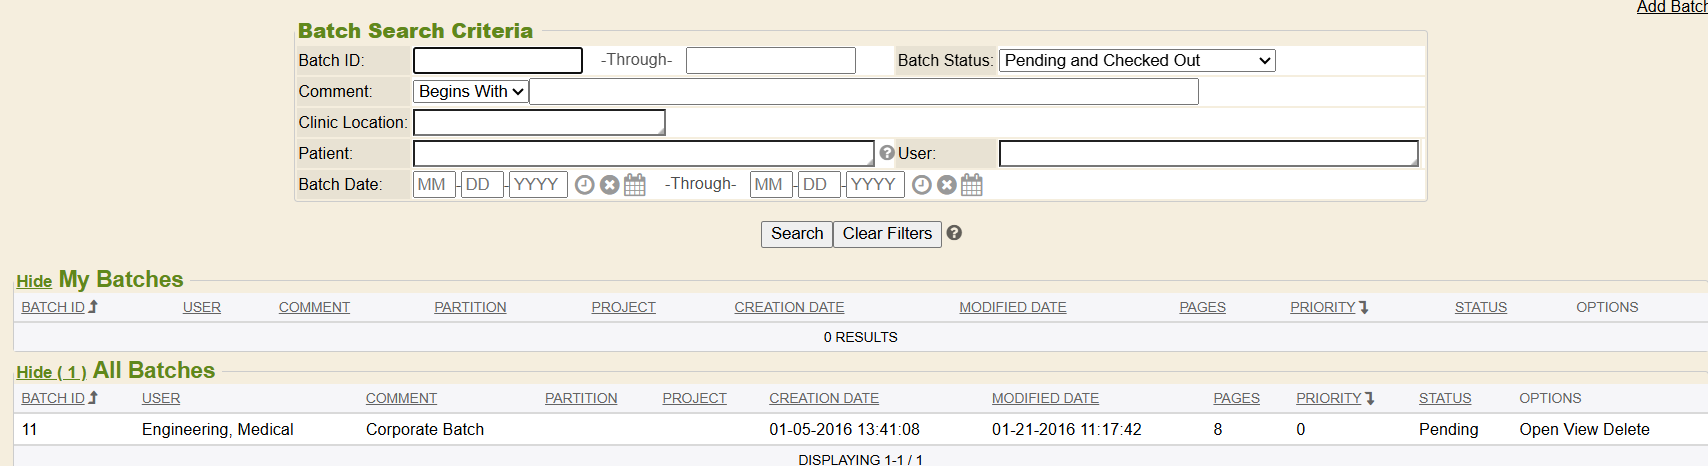The width and height of the screenshot is (1708, 466).
Task: Clear the start batch date with the X icon
Action: click(x=609, y=185)
